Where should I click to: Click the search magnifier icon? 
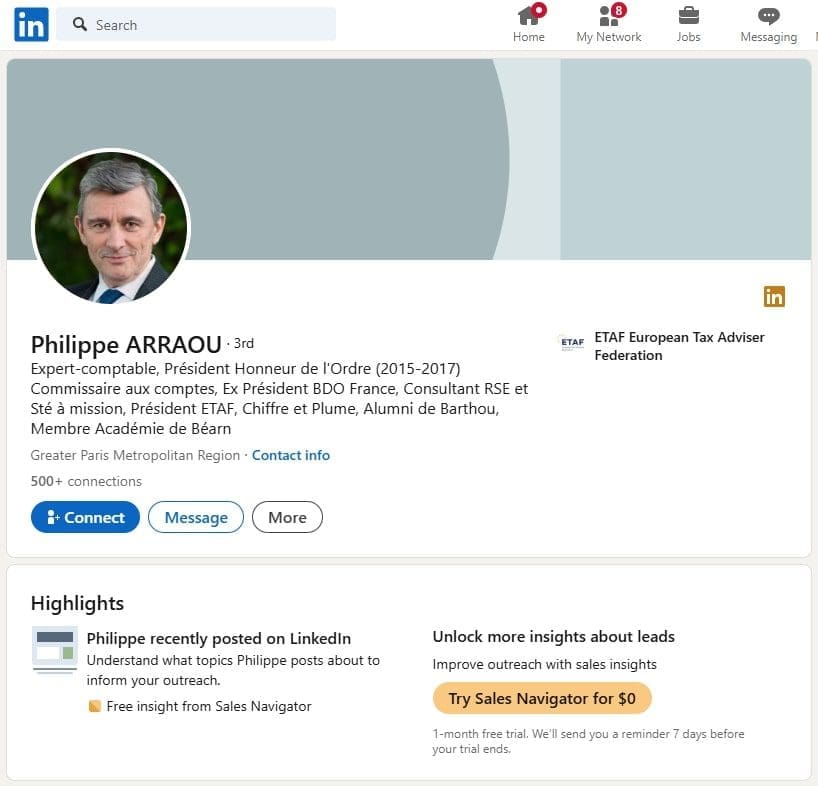[79, 23]
